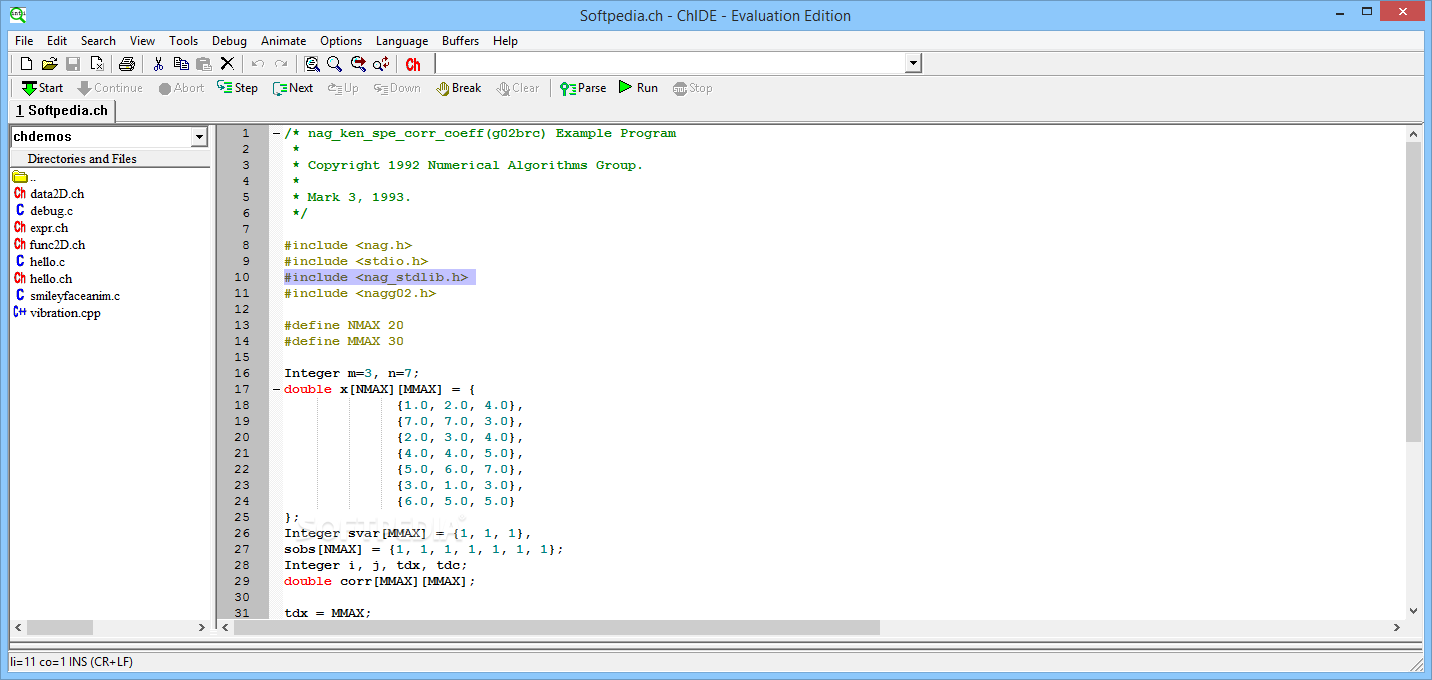The height and width of the screenshot is (680, 1432).
Task: Click the Cut scissors icon
Action: (158, 64)
